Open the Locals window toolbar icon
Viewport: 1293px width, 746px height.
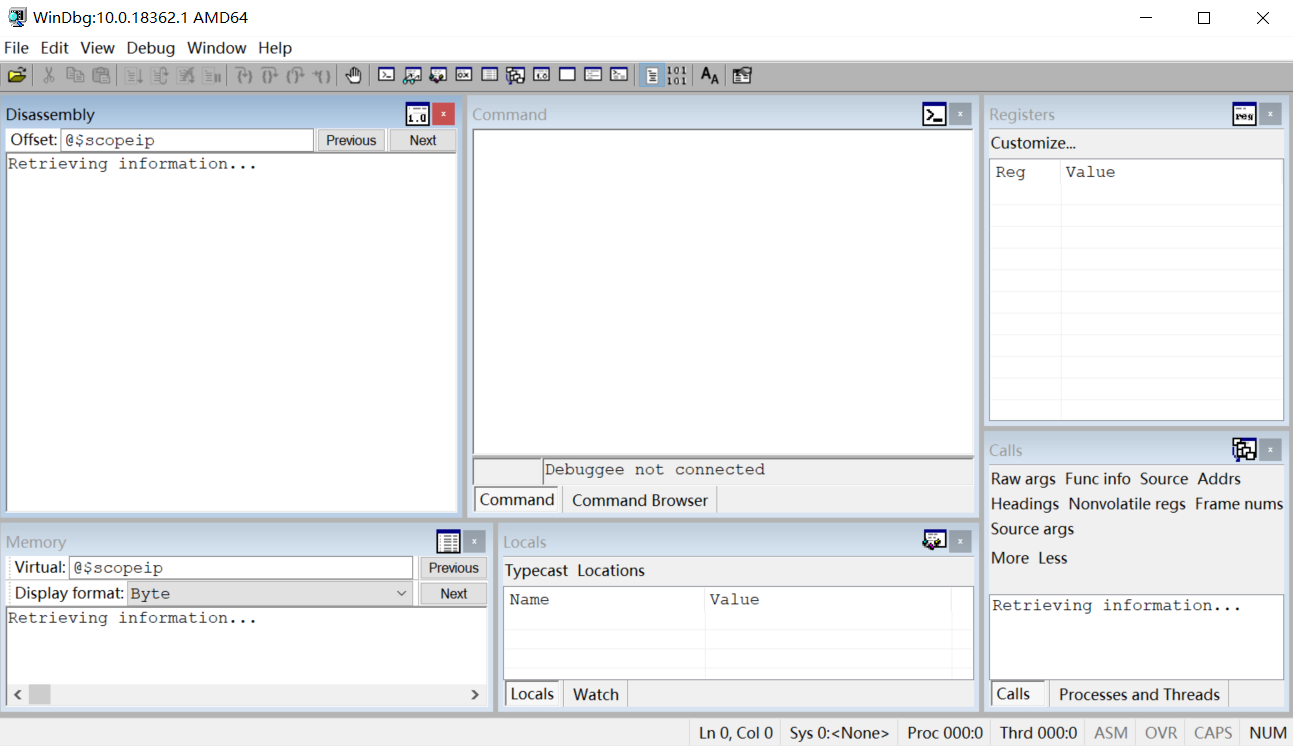[x=438, y=75]
